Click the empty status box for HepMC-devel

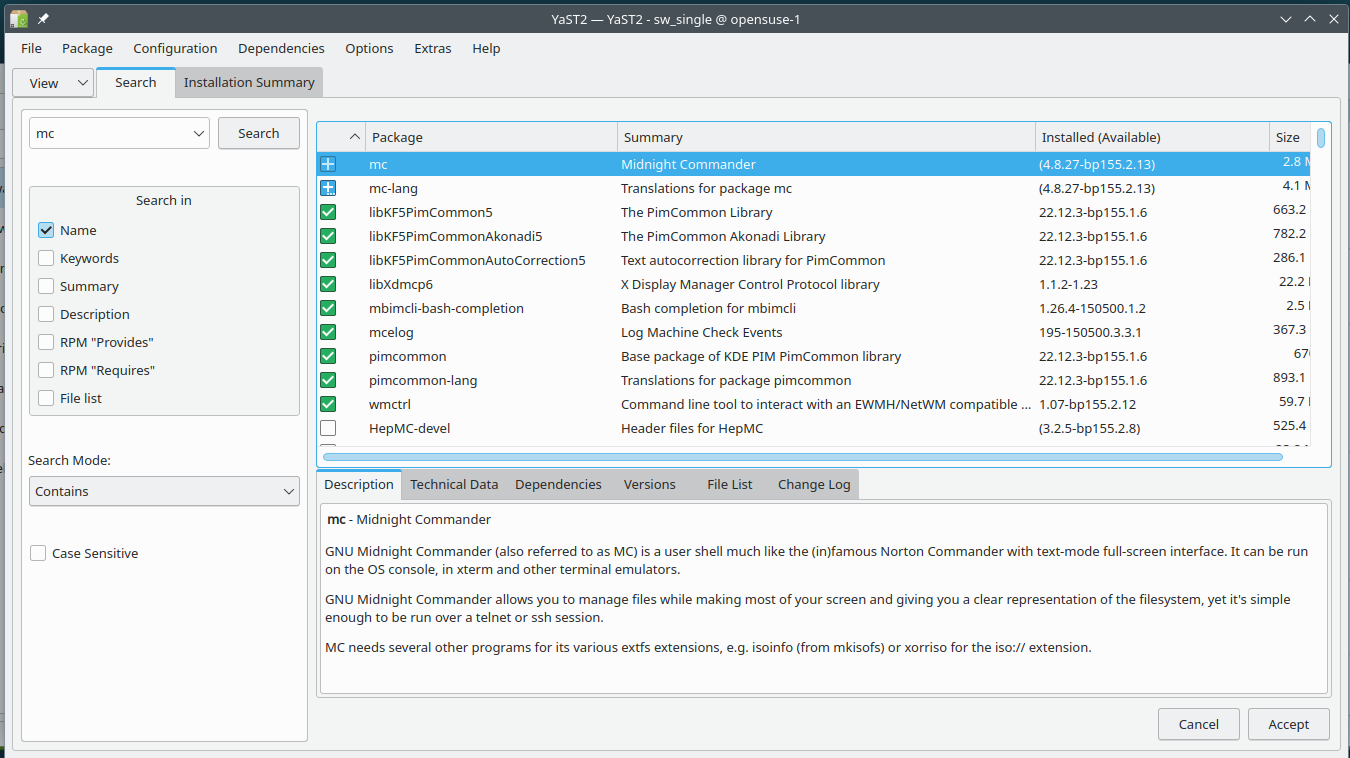[x=328, y=428]
